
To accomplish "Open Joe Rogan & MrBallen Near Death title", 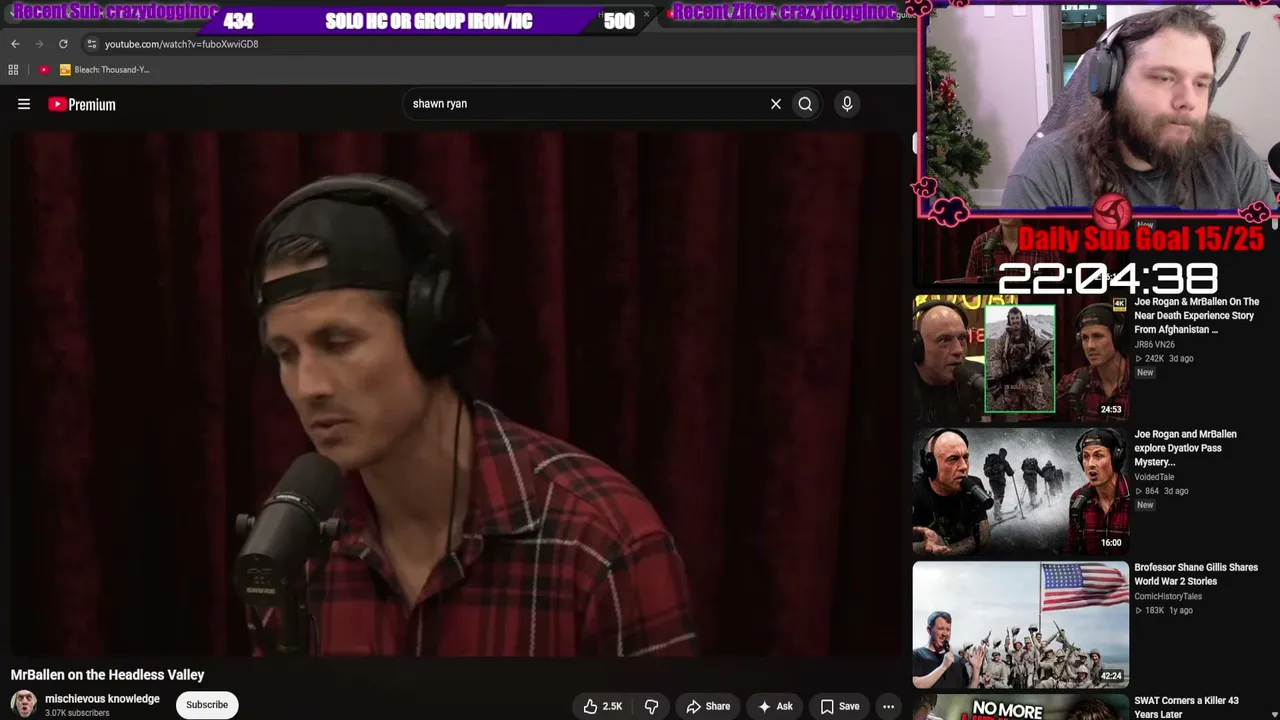I will (x=1196, y=315).
